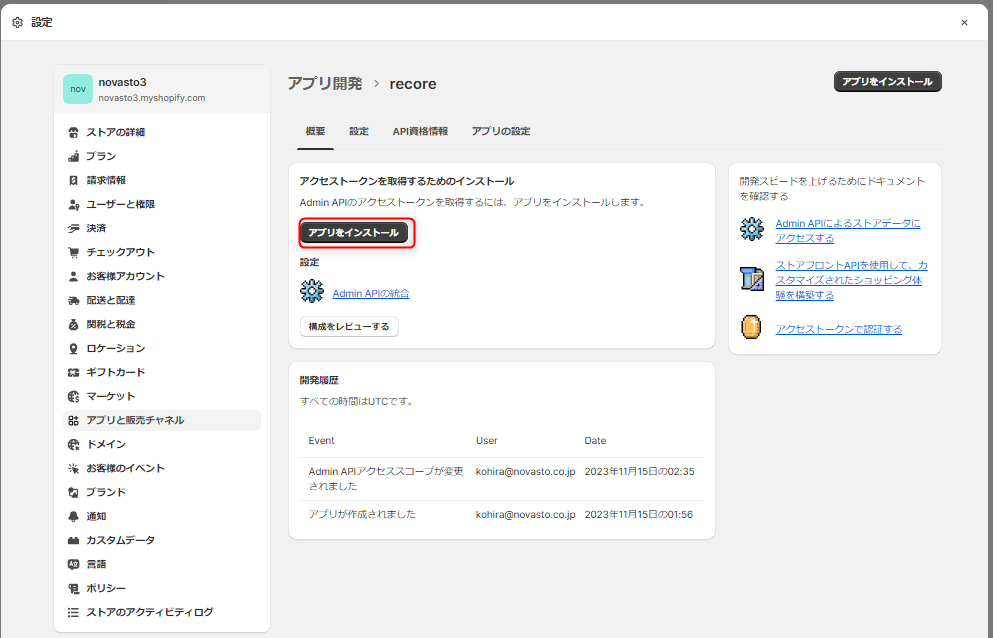Open 配送と配達 settings

(x=162, y=300)
